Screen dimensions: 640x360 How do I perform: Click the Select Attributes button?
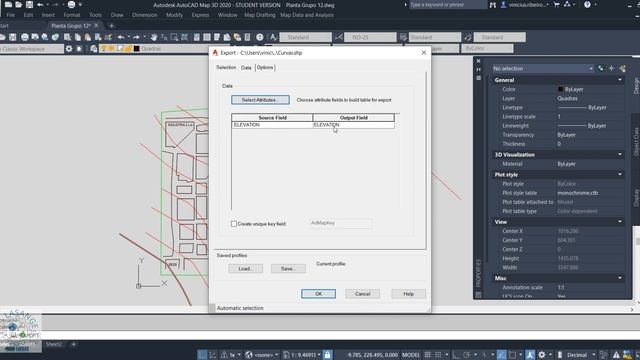(260, 100)
